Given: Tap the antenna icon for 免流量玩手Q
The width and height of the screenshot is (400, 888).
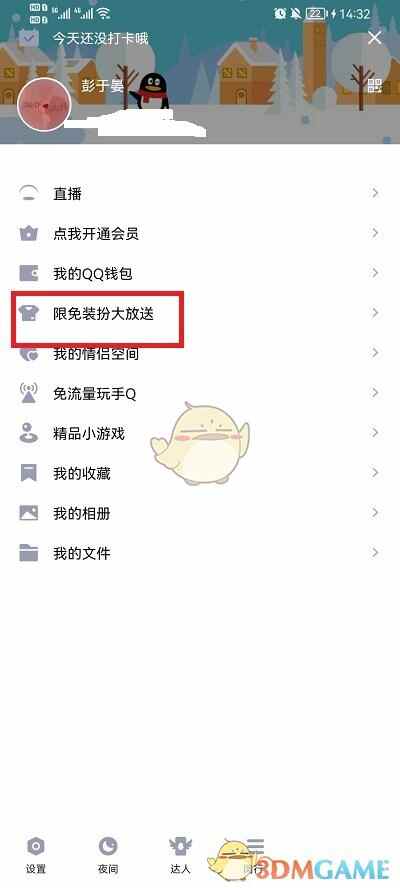Looking at the screenshot, I should [x=28, y=393].
